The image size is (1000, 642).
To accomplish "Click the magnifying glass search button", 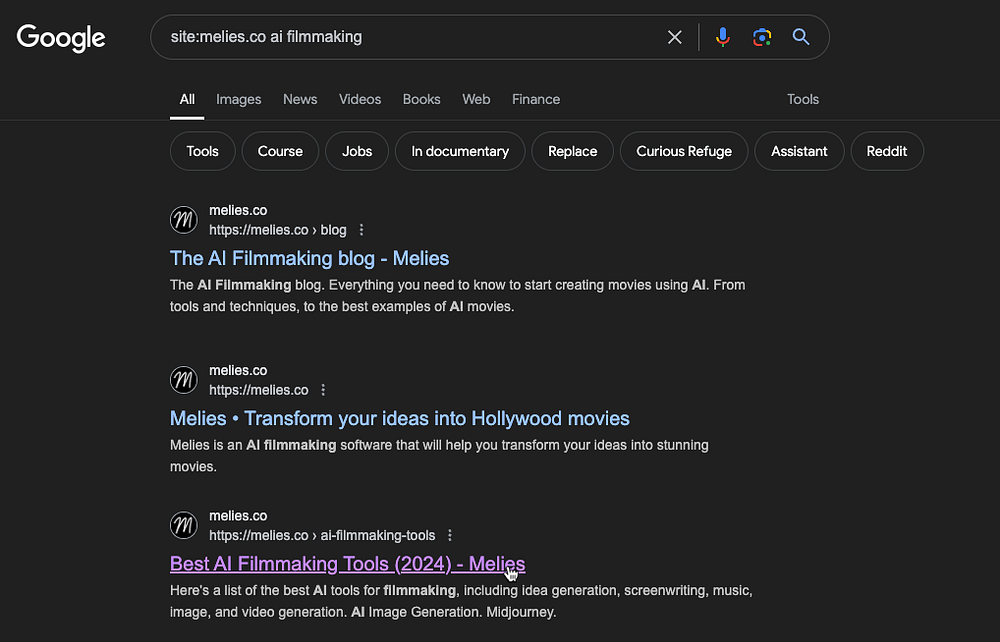I will pyautogui.click(x=801, y=37).
